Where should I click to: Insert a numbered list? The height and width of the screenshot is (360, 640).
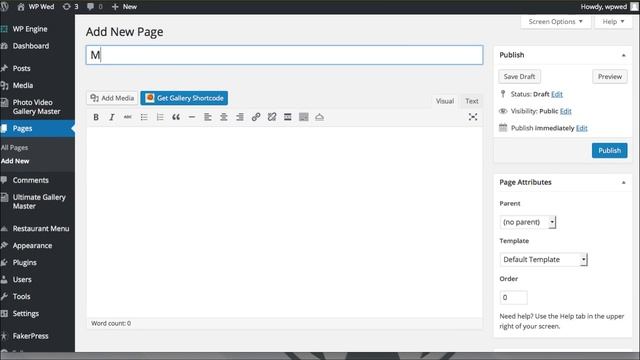160,117
